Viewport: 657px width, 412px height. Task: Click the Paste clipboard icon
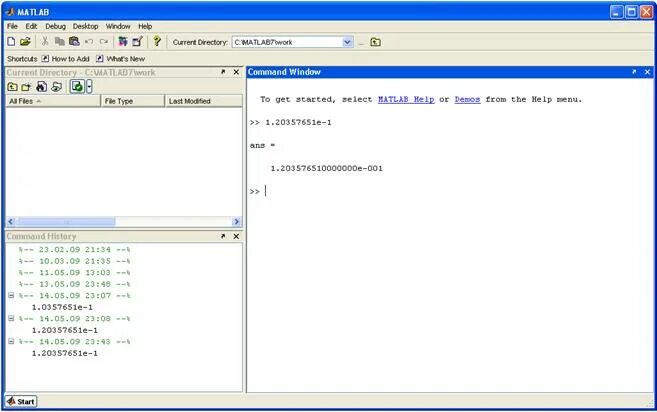coord(74,41)
